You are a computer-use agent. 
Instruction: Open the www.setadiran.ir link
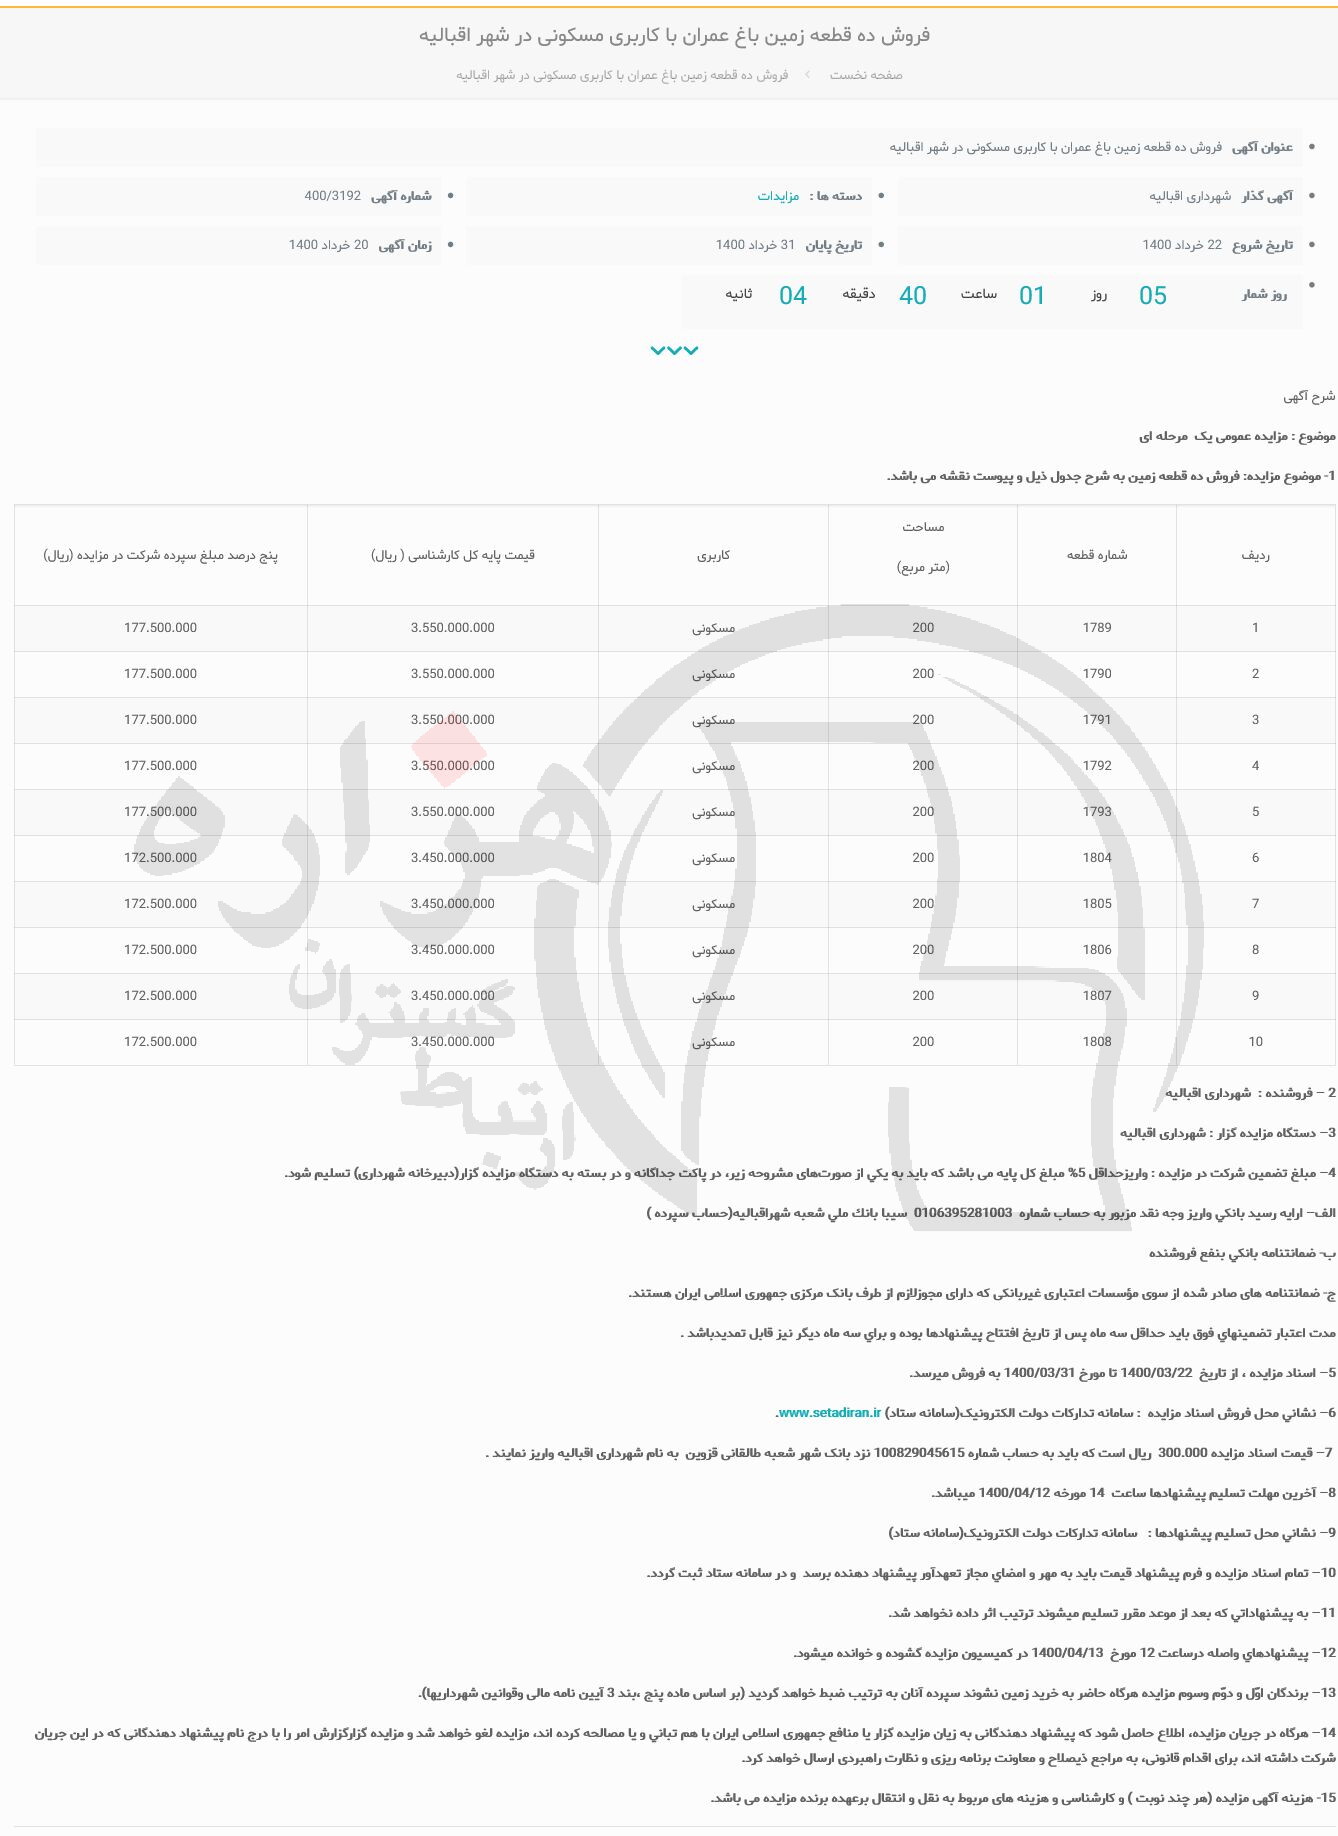[x=829, y=1413]
